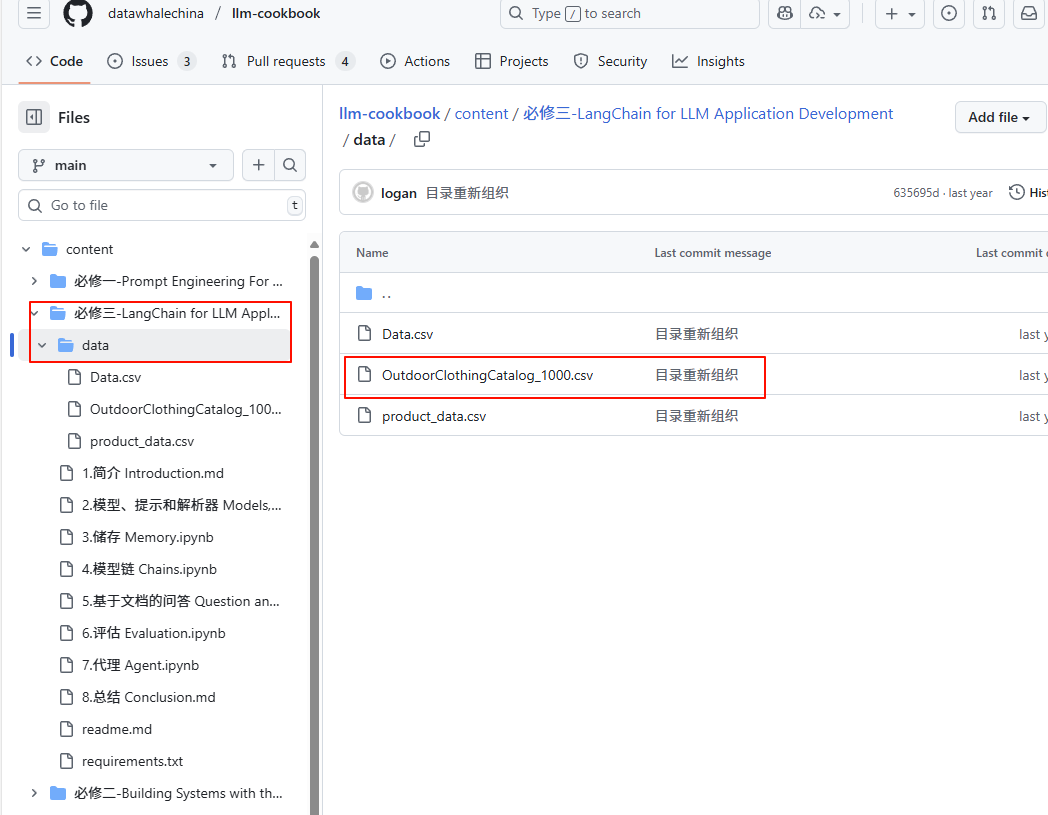The width and height of the screenshot is (1048, 815).
Task: Open the create new plus button
Action: [900, 13]
